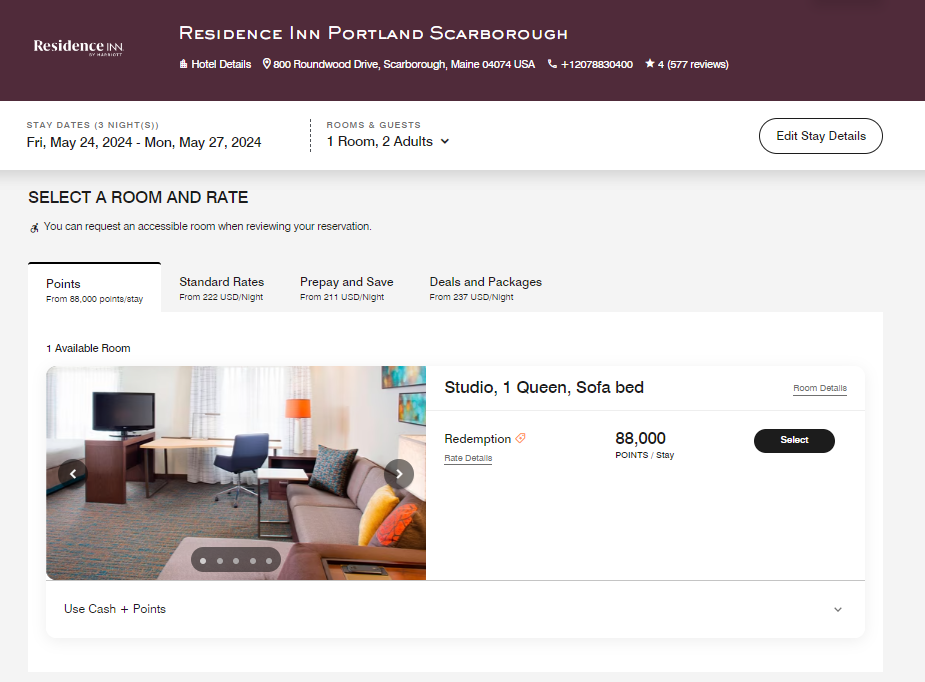The height and width of the screenshot is (682, 925).
Task: Click the map pin location icon
Action: [267, 64]
